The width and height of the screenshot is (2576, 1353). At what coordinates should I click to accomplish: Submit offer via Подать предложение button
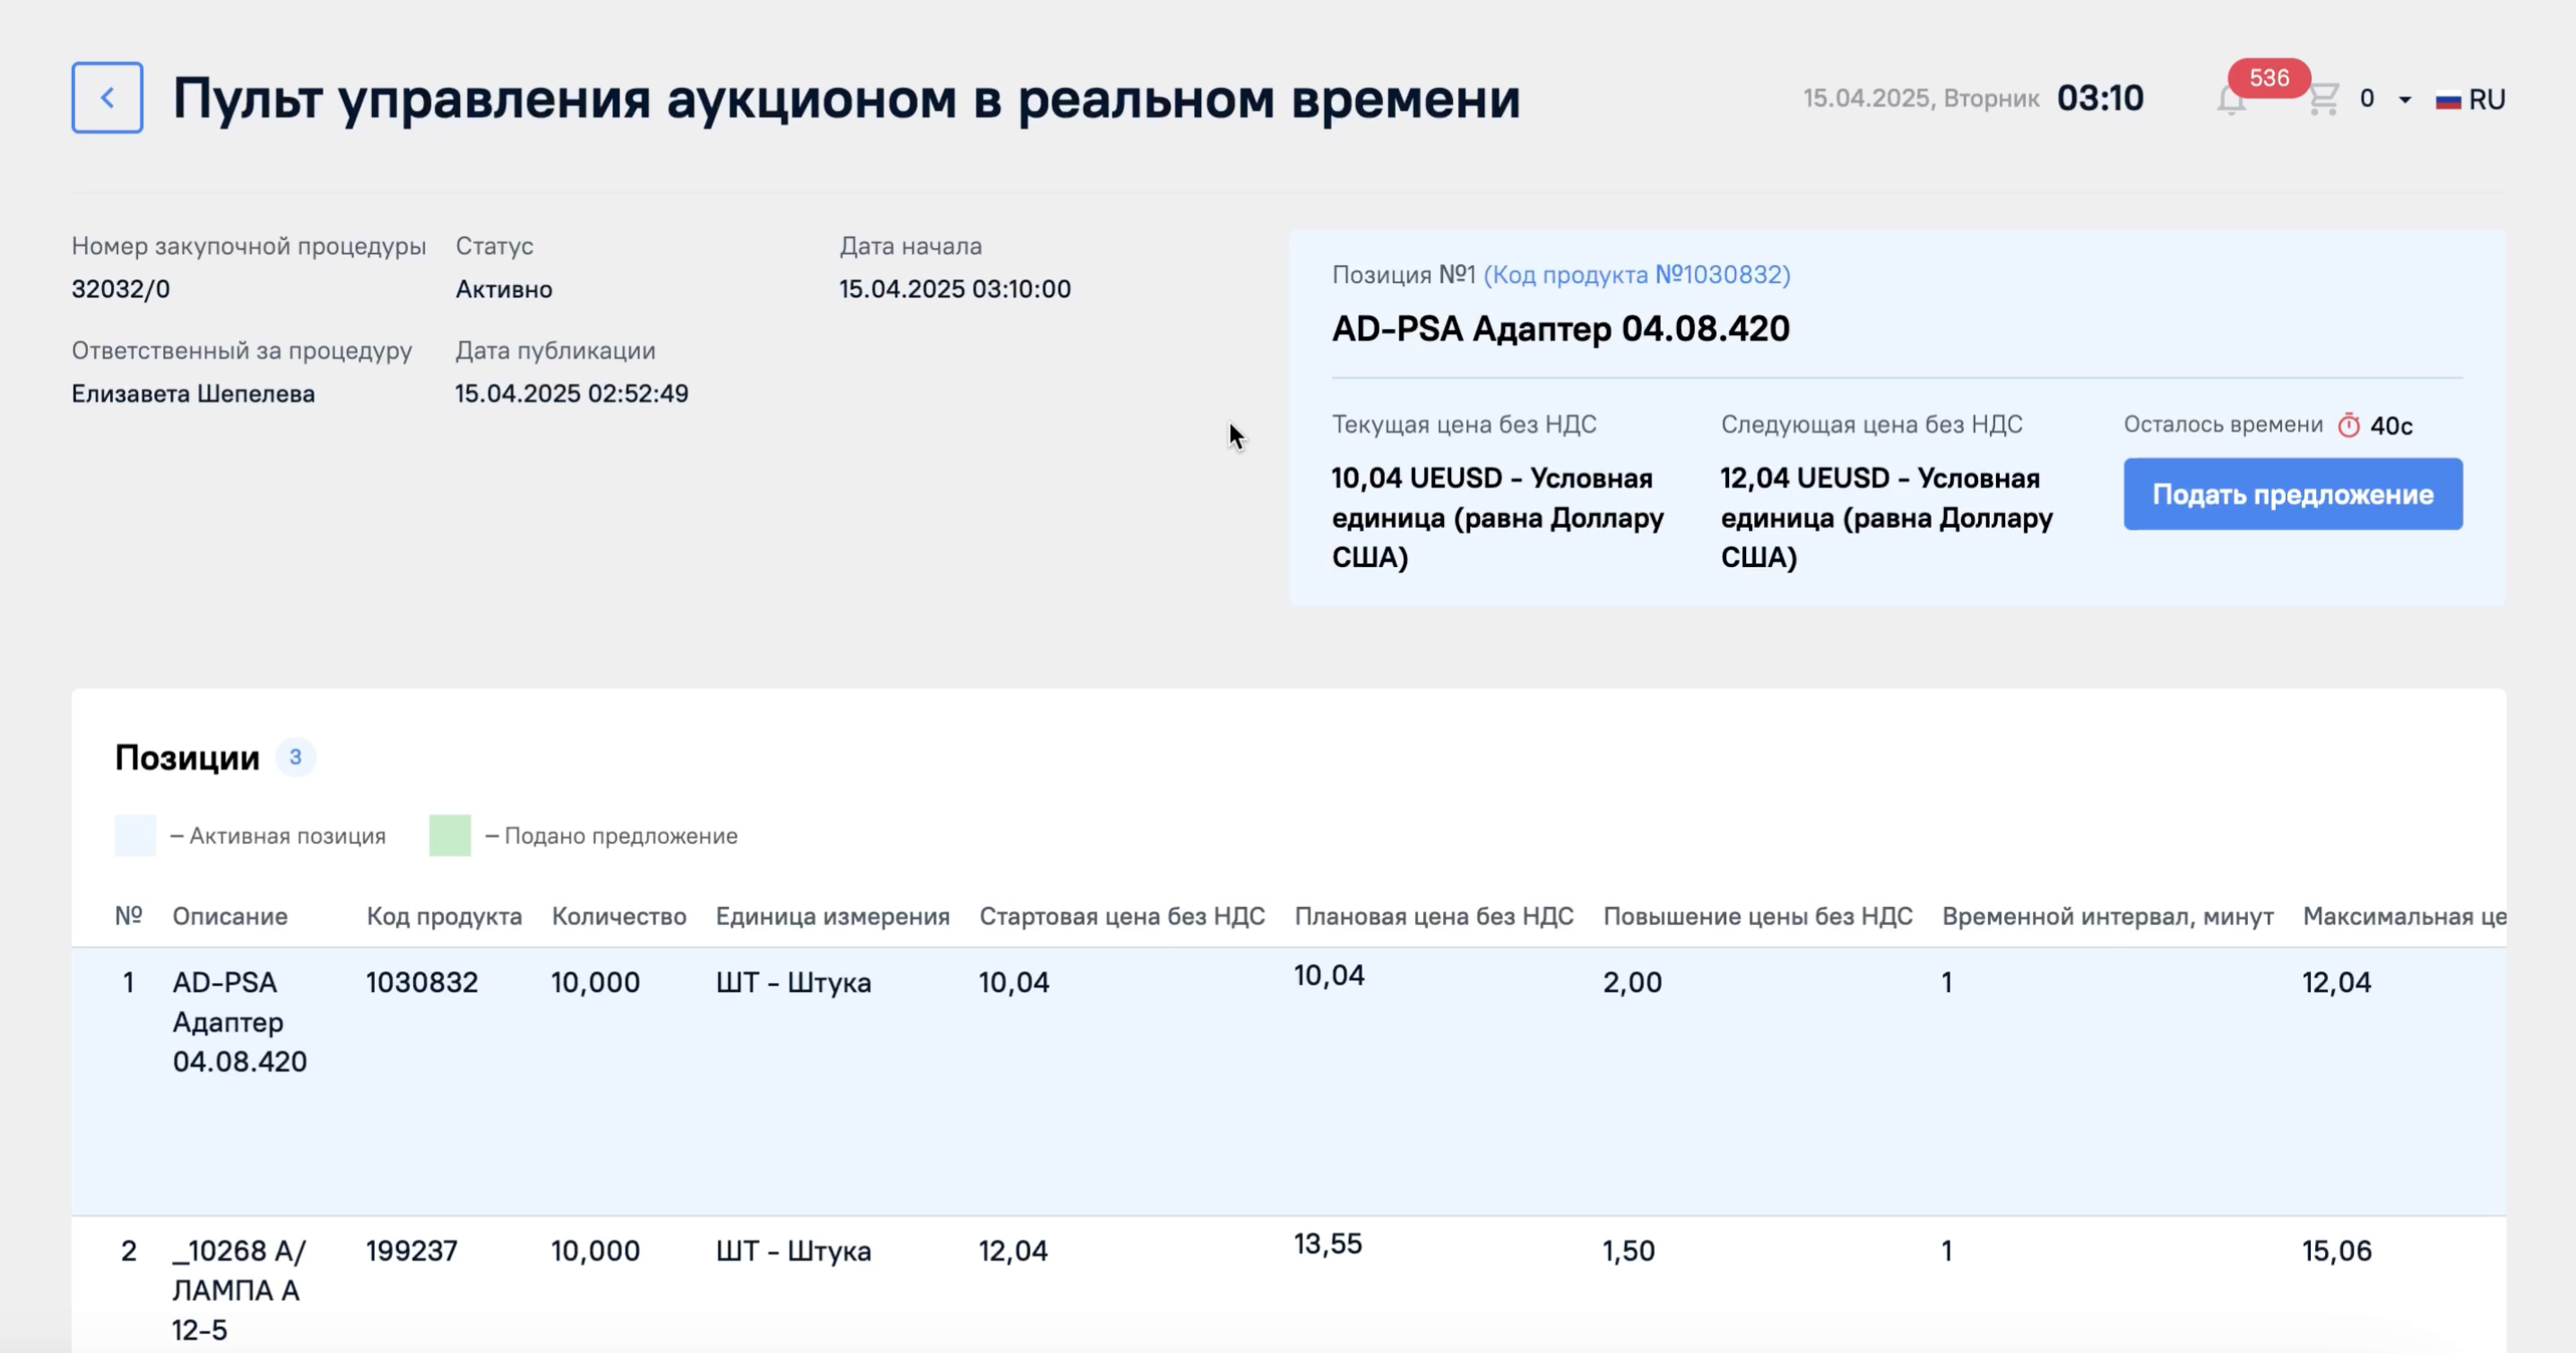point(2293,494)
